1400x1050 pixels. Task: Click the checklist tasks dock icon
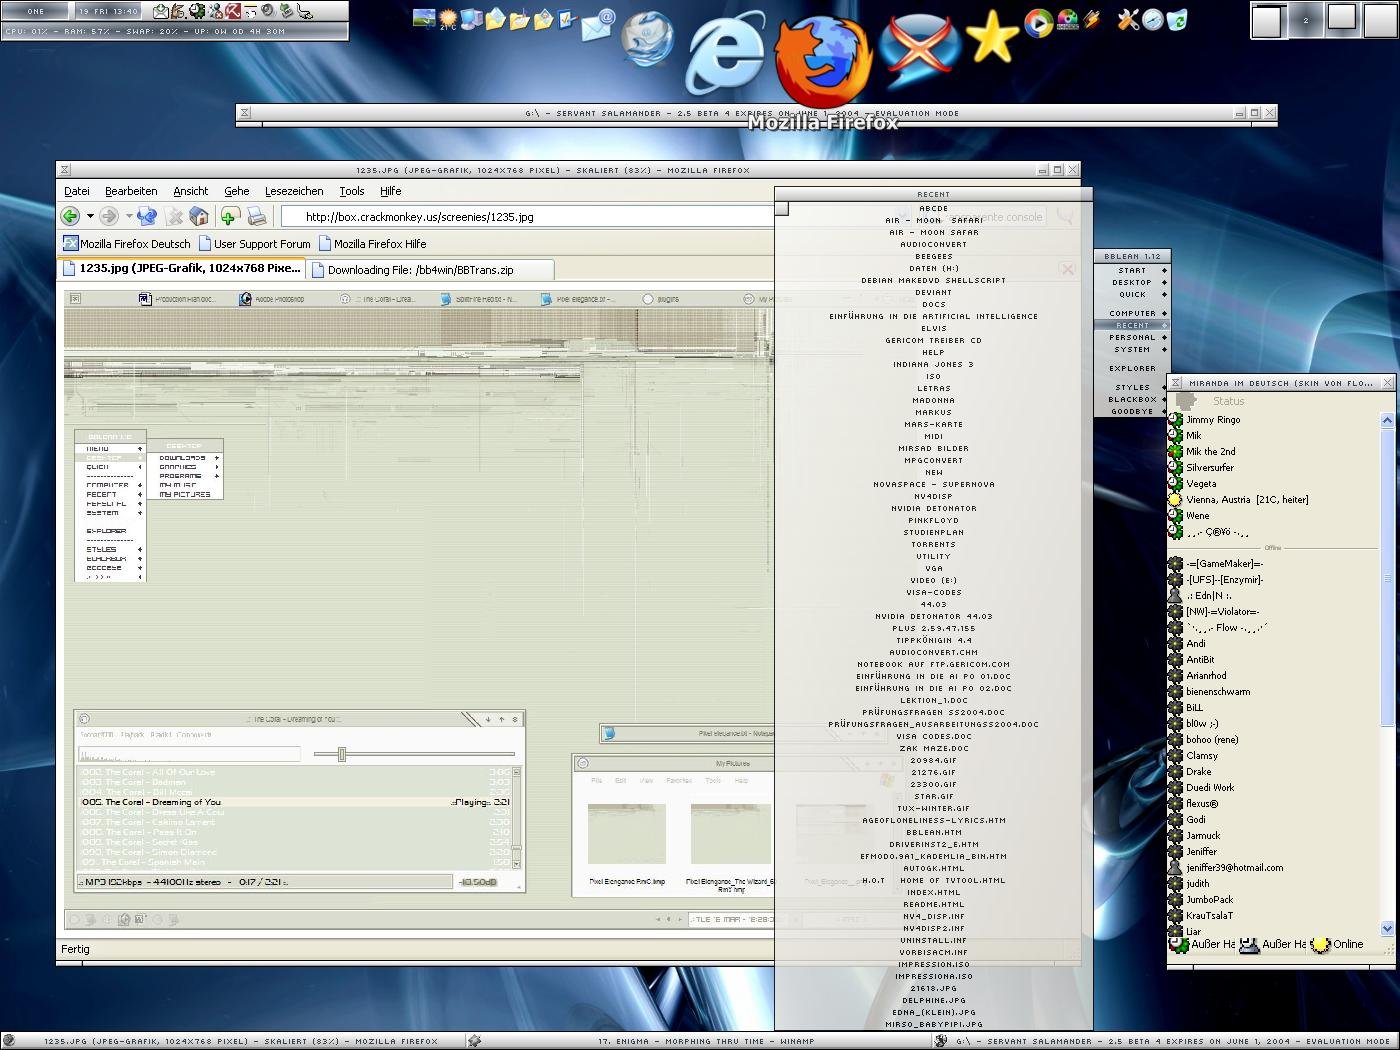[567, 19]
